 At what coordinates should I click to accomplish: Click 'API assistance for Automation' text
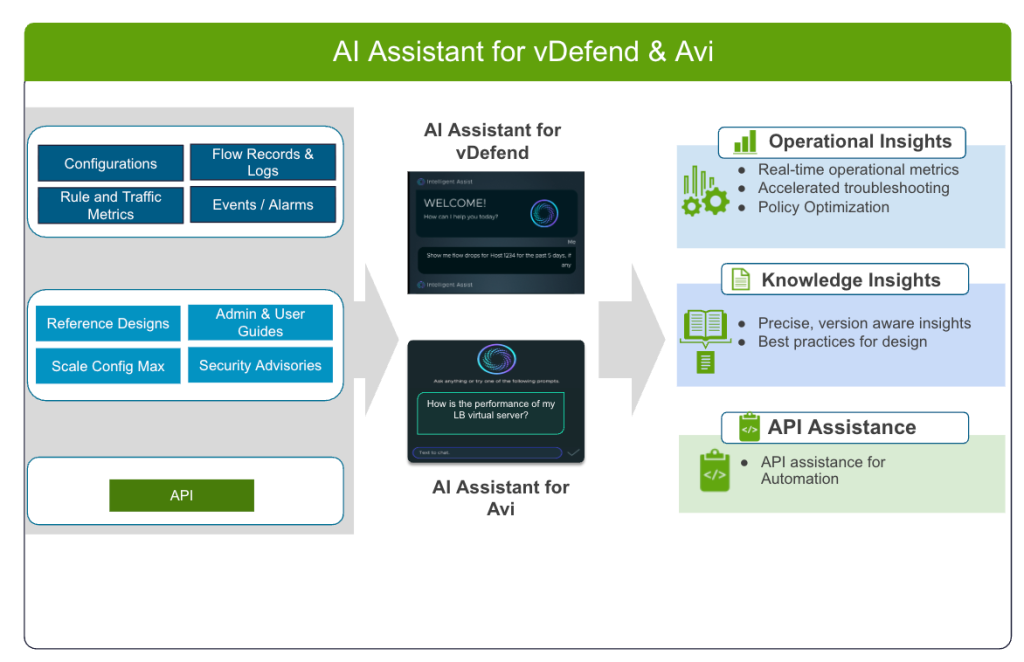823,470
